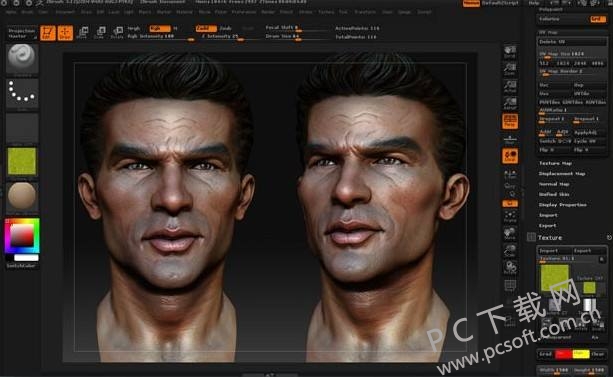Open the green texture slot on left shelf
613x377 pixels.
(x=22, y=162)
